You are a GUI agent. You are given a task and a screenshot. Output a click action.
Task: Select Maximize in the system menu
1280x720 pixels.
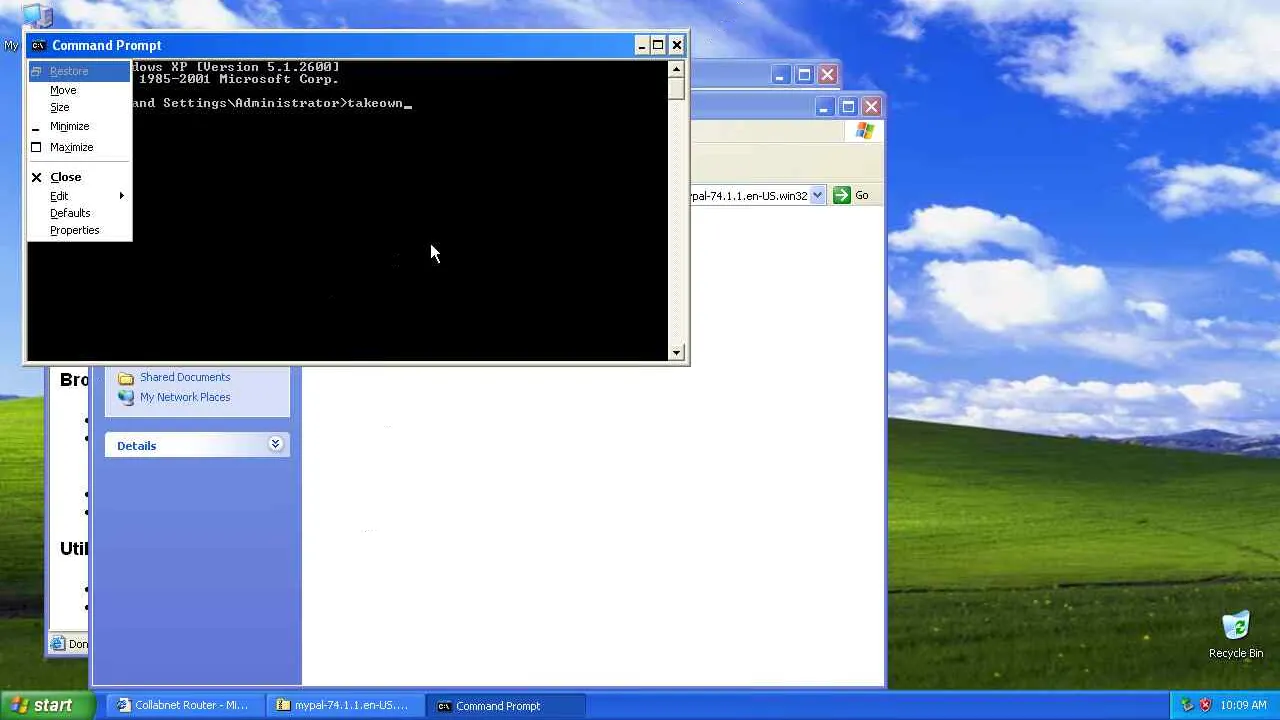click(80, 147)
